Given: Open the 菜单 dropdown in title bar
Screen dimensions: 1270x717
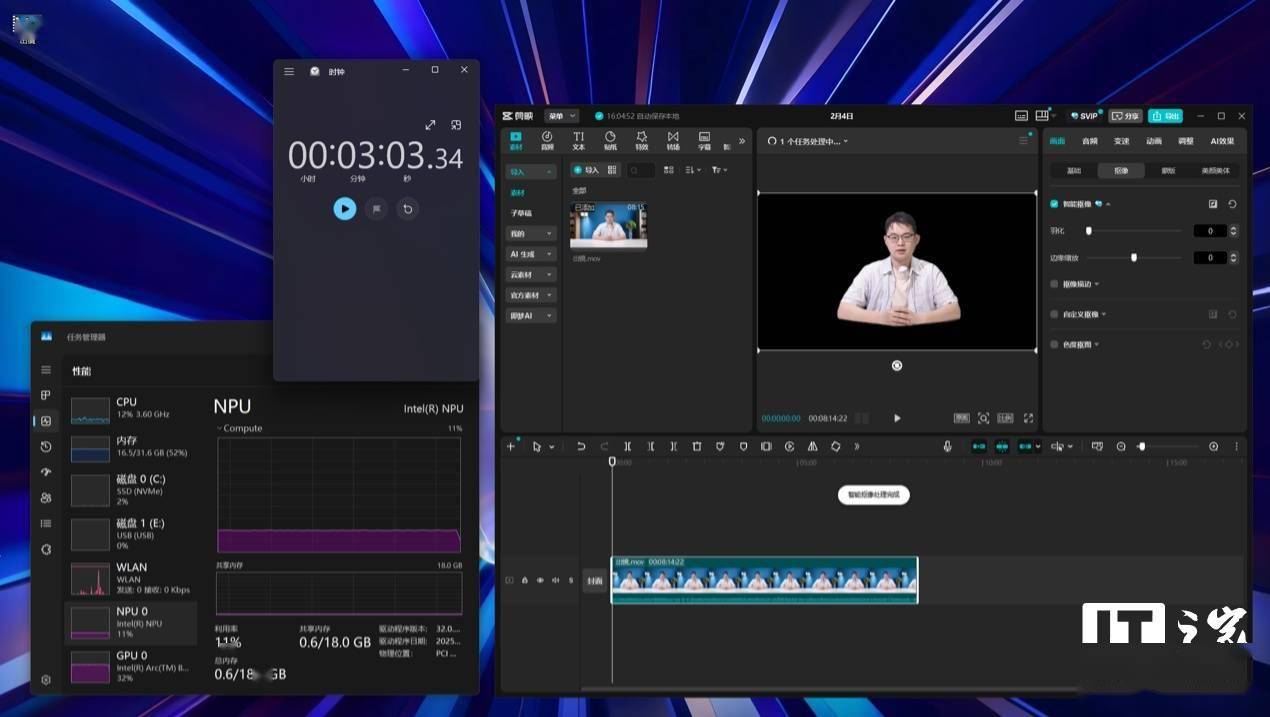Looking at the screenshot, I should coord(560,116).
